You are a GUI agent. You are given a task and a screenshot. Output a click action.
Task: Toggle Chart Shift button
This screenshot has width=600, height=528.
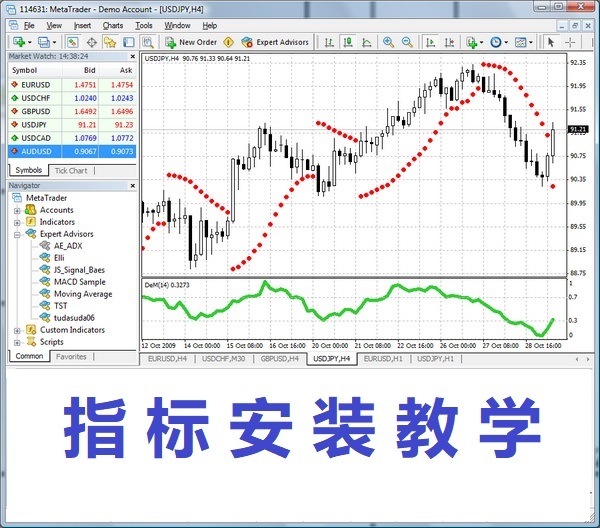coord(449,42)
